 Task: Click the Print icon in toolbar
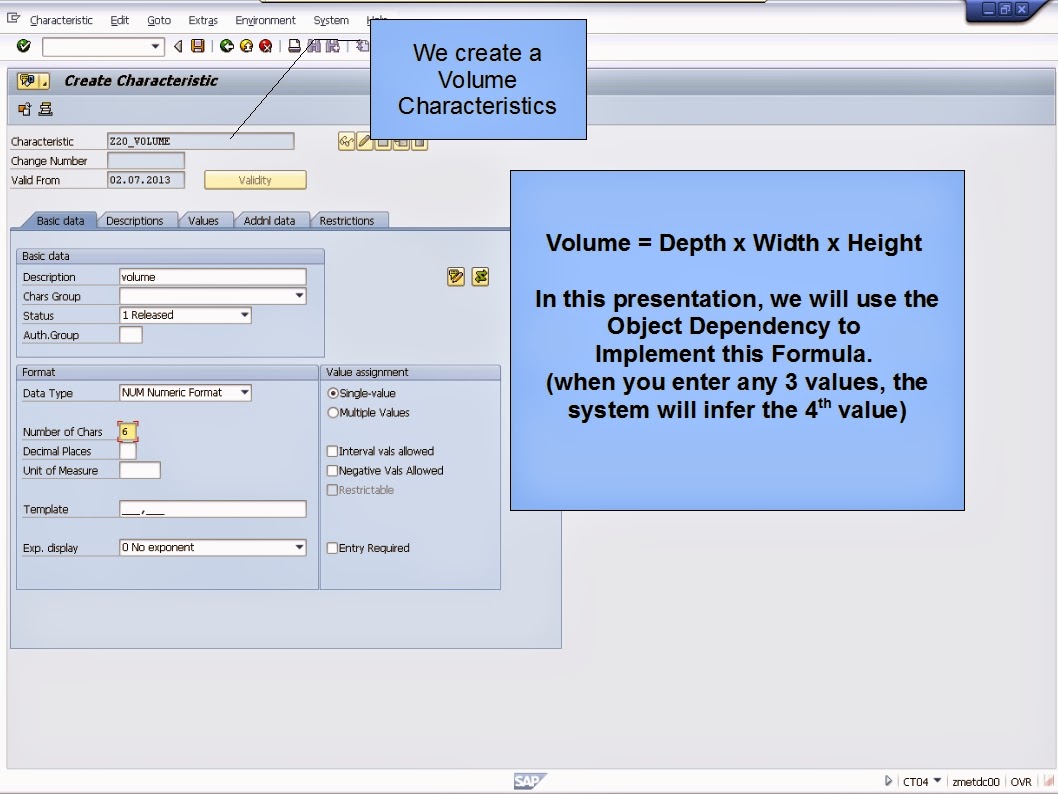[x=294, y=46]
